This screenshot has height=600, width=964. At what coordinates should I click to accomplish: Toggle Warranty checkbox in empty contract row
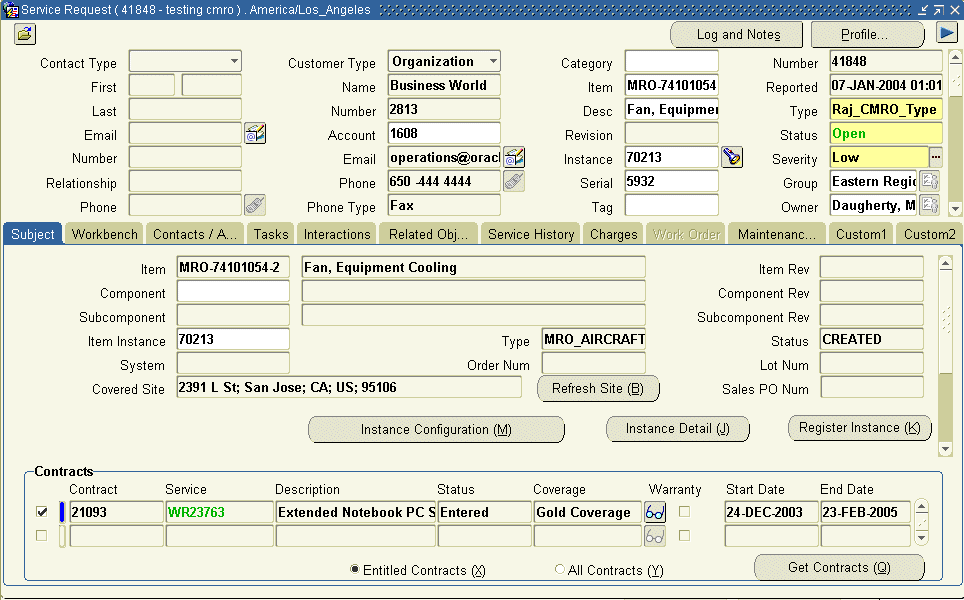[x=684, y=535]
